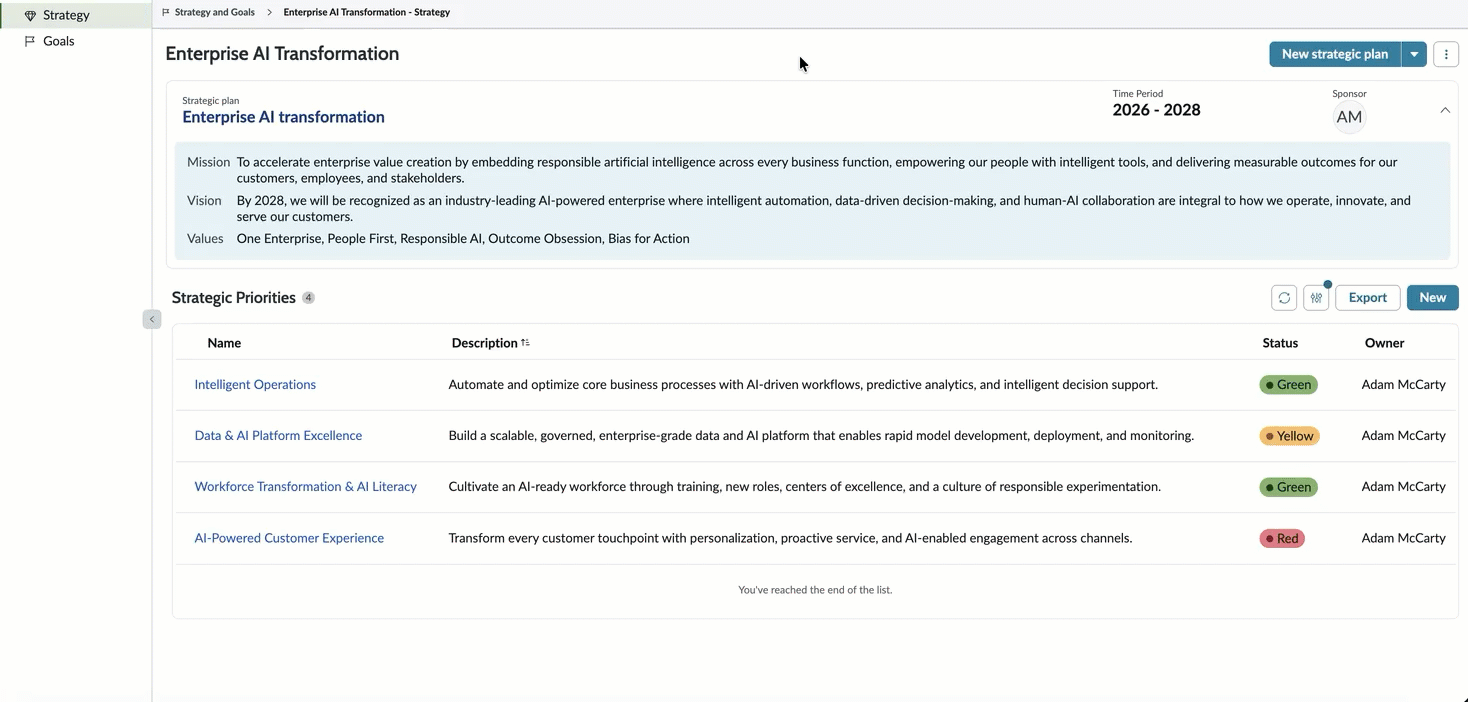Click the Red status badge
Viewport: 1468px width, 702px height.
pos(1282,538)
